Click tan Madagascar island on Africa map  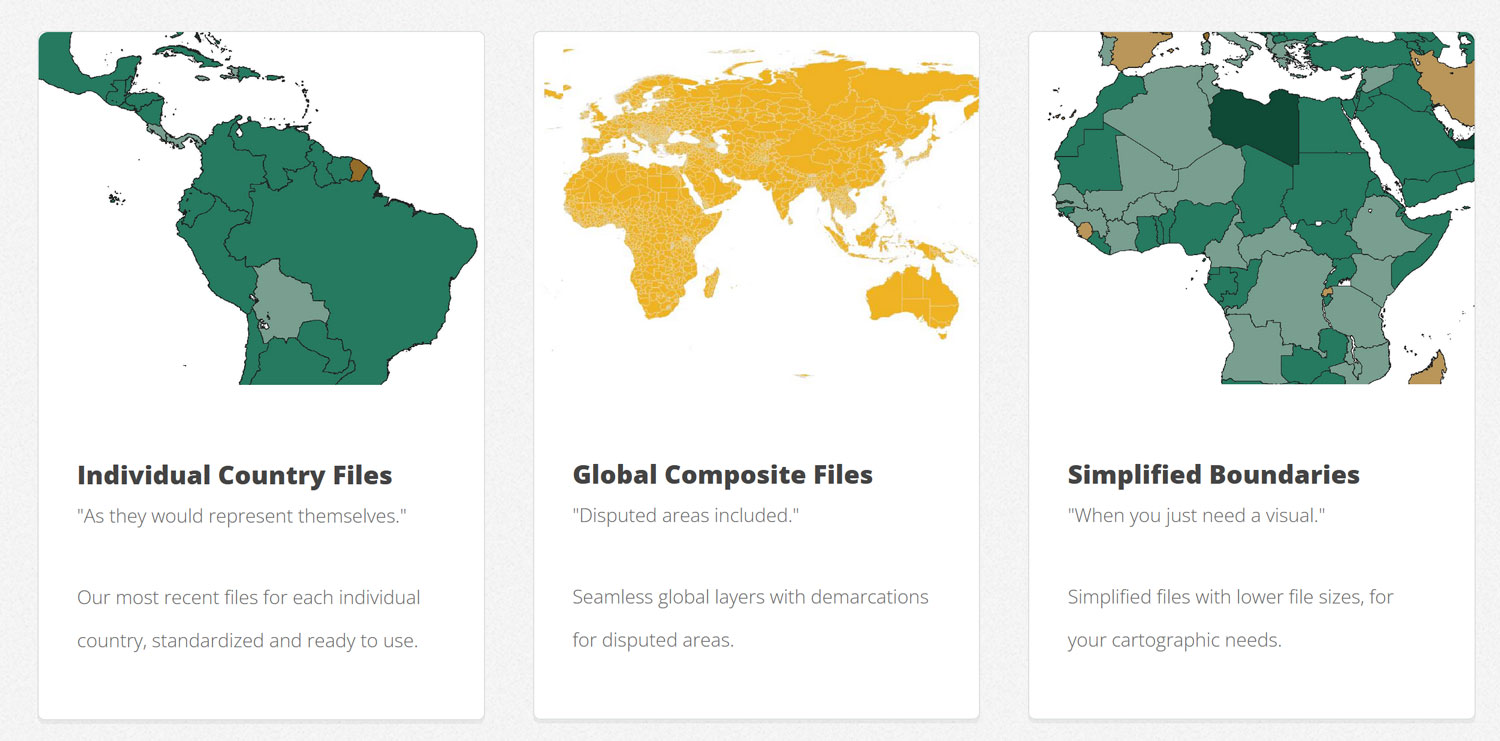click(1428, 370)
